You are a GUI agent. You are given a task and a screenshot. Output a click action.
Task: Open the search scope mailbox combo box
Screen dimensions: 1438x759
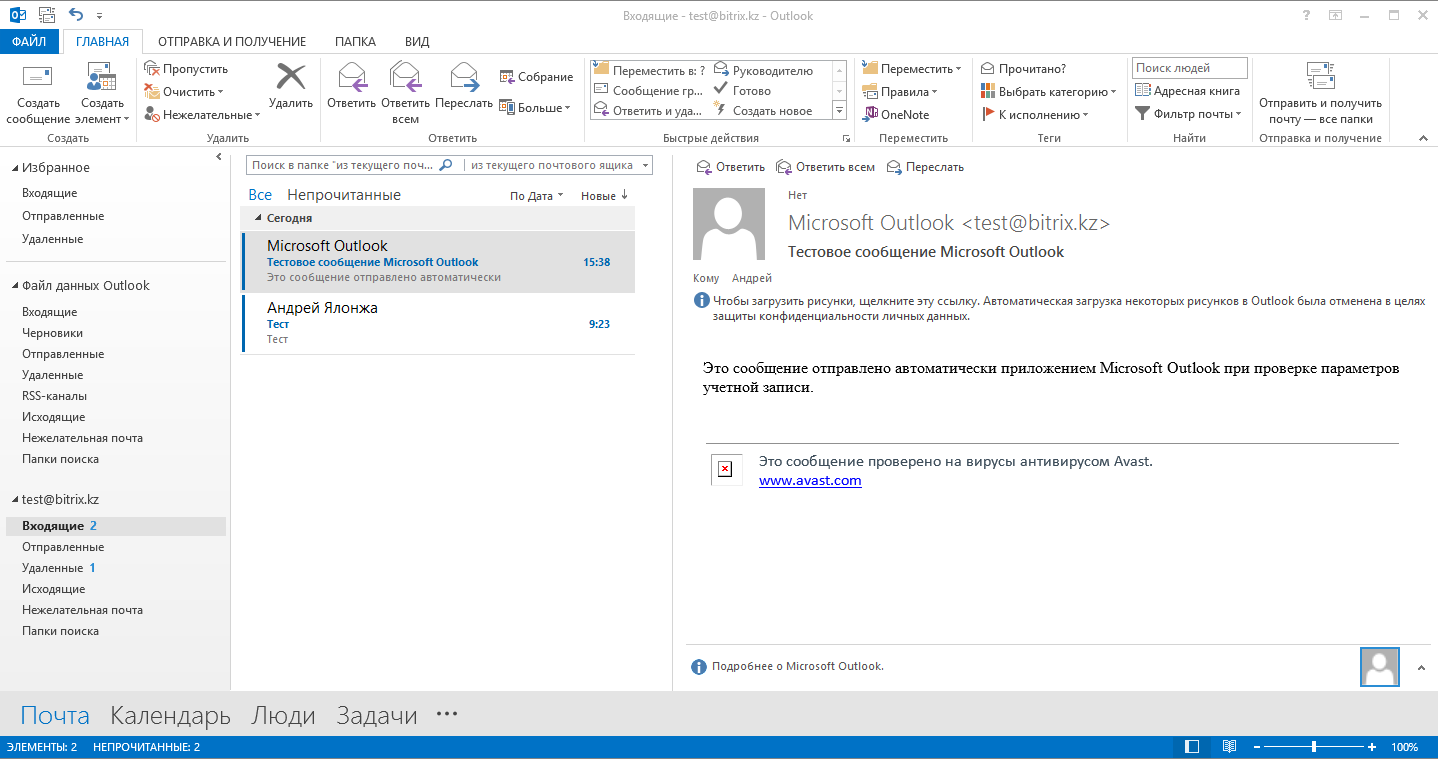[559, 165]
